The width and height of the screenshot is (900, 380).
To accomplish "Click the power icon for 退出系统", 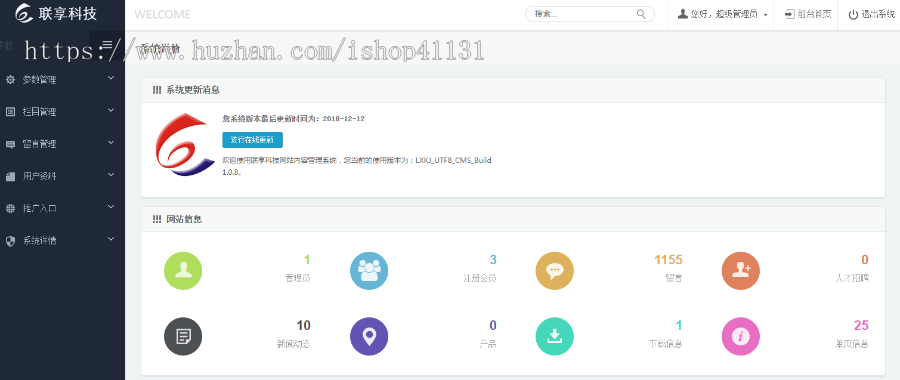I will (x=854, y=14).
